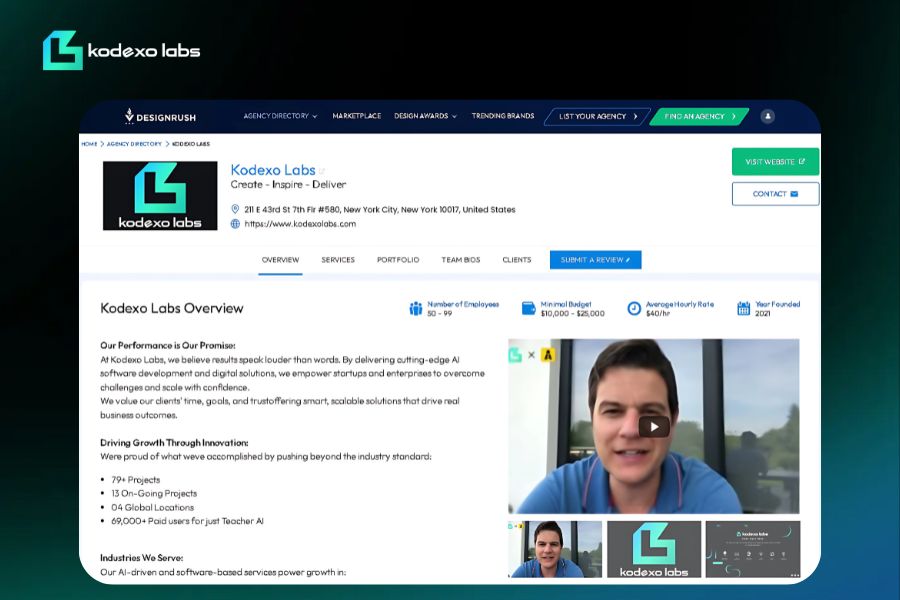
Task: Click the Visit Website button
Action: (775, 162)
